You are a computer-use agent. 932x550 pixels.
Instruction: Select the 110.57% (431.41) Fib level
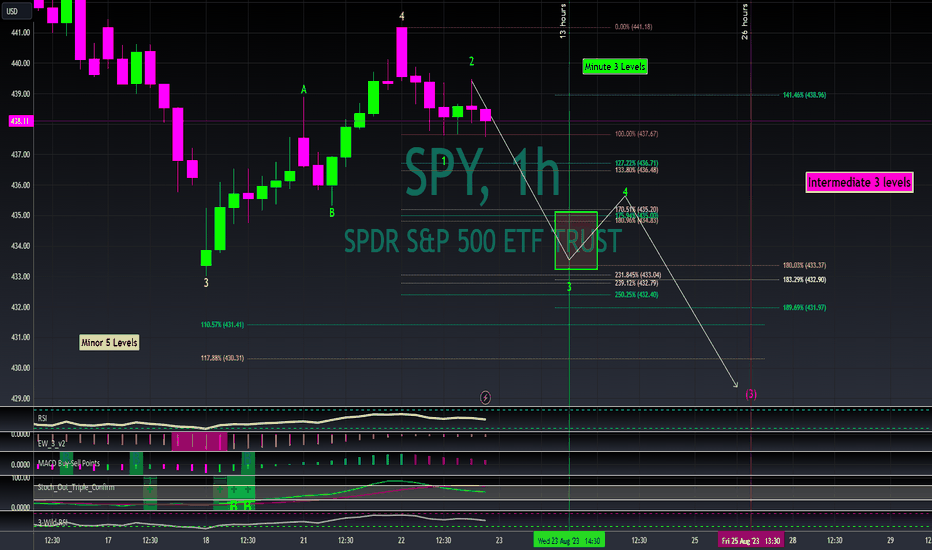pyautogui.click(x=222, y=325)
